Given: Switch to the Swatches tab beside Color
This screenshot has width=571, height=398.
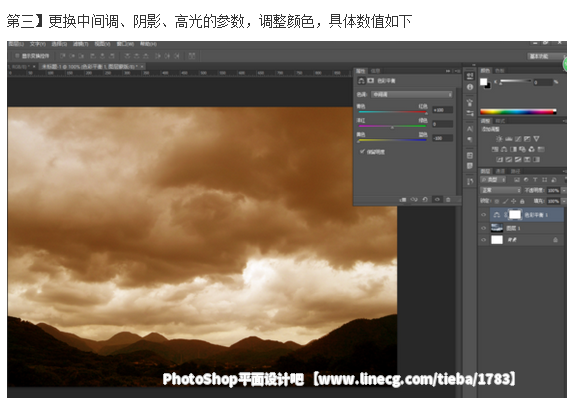Looking at the screenshot, I should [500, 71].
